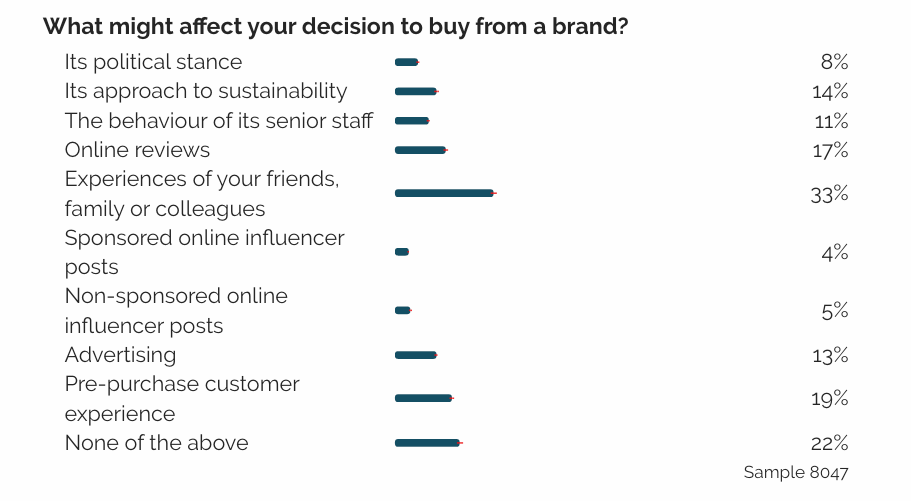Viewport: 911px width, 501px height.
Task: Click the bar for 'None of the above'
Action: click(428, 443)
